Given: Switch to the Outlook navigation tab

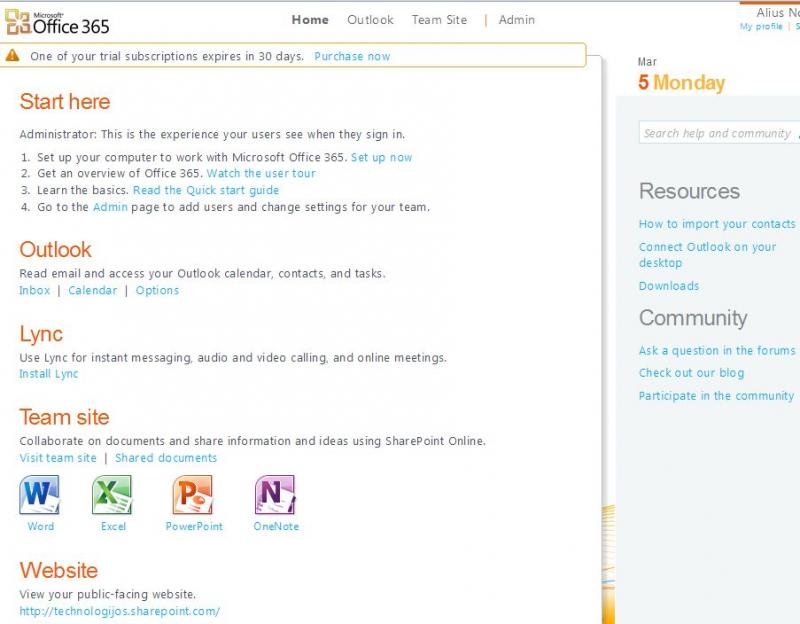Looking at the screenshot, I should point(370,20).
